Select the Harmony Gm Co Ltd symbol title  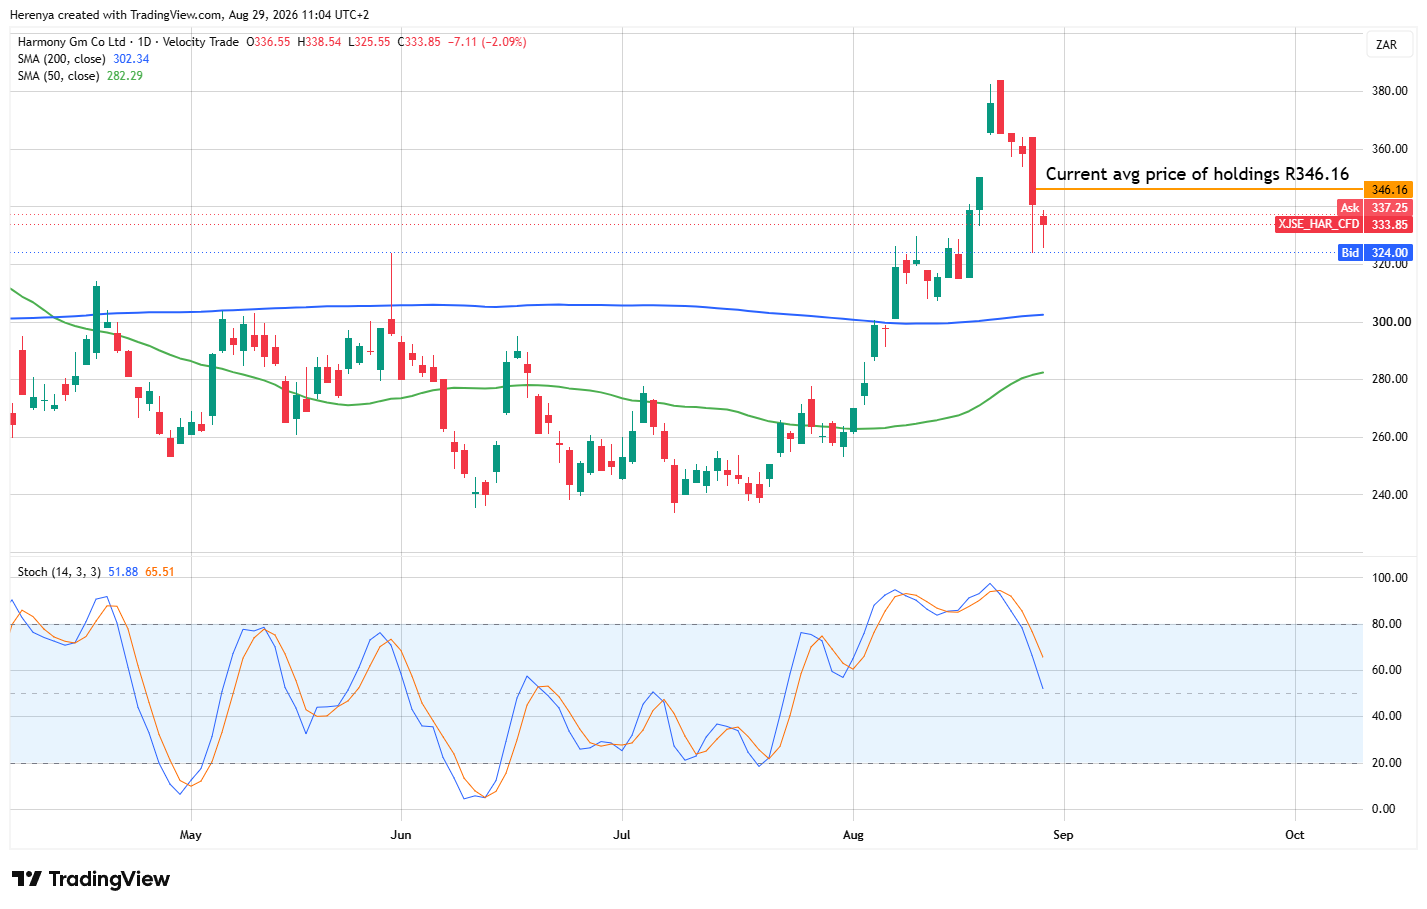(72, 42)
